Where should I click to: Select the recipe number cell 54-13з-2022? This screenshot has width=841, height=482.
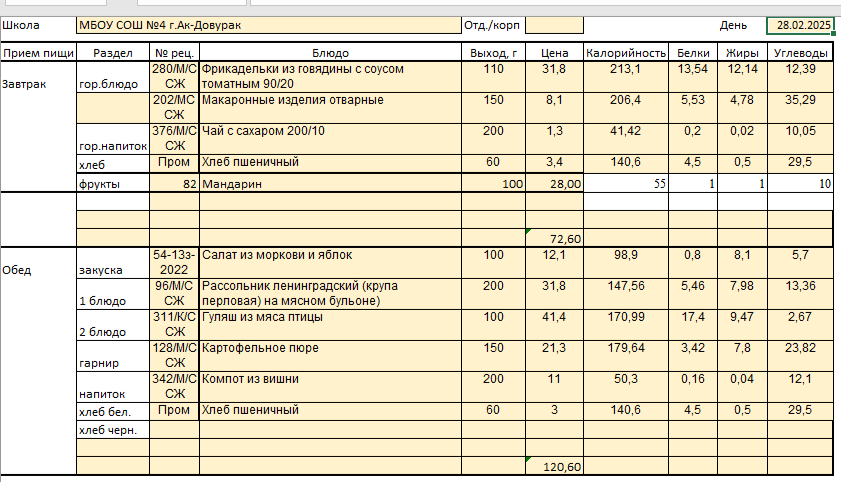pos(174,264)
